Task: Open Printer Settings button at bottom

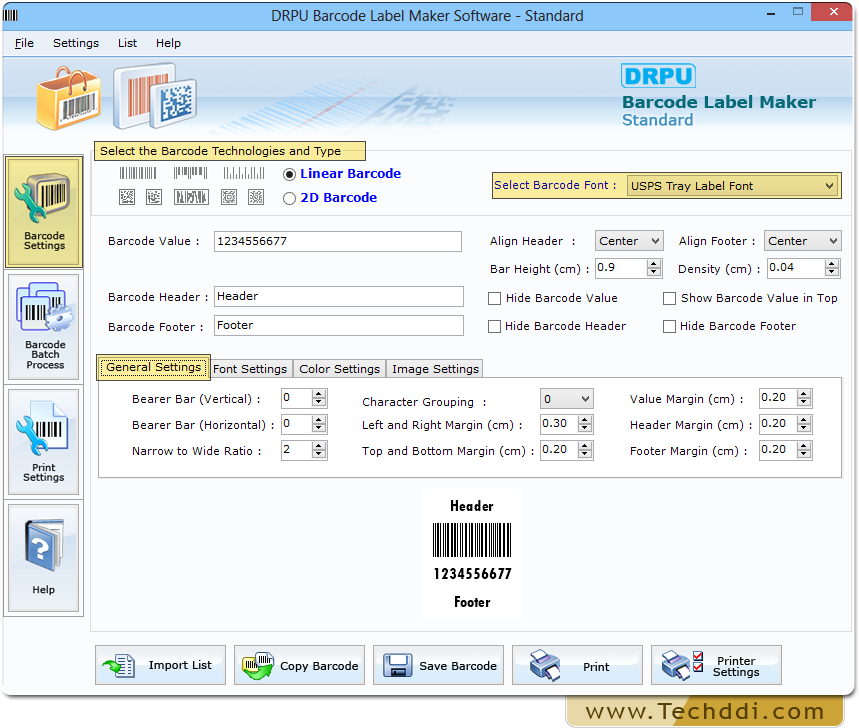Action: point(717,665)
